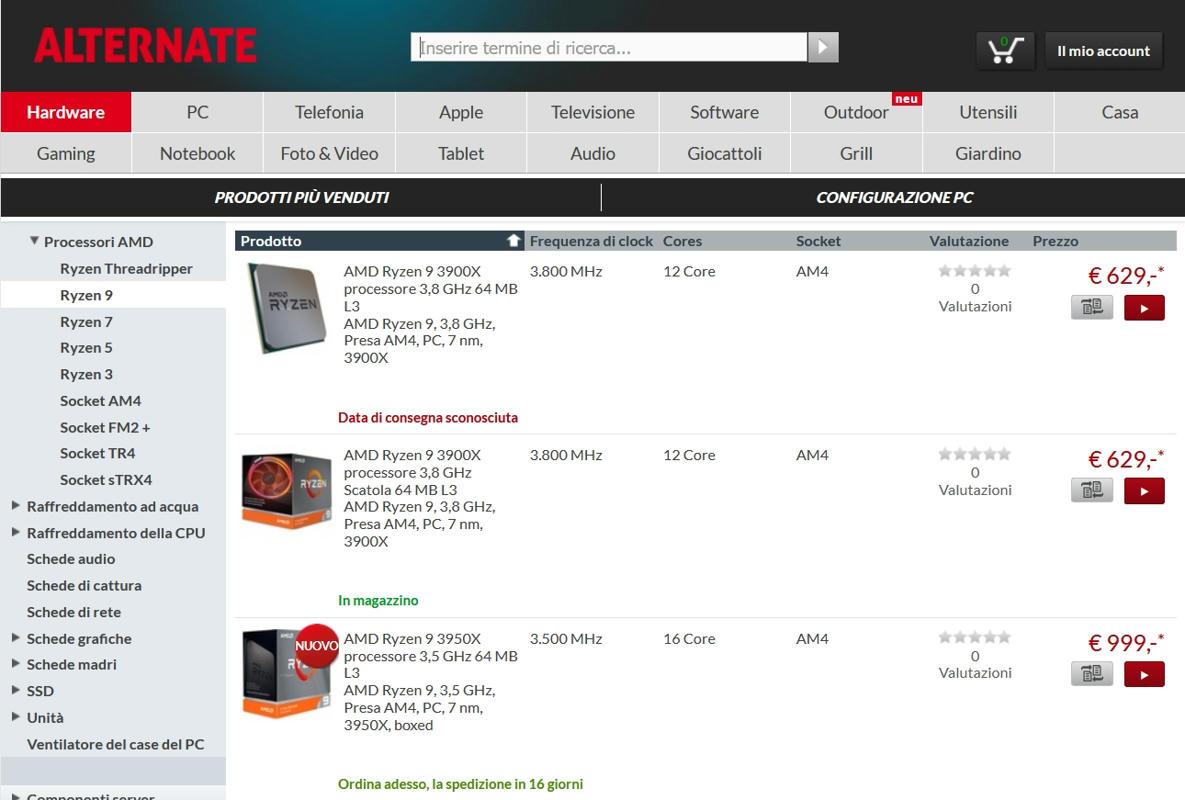Expand the Schede grafiche category

16,638
